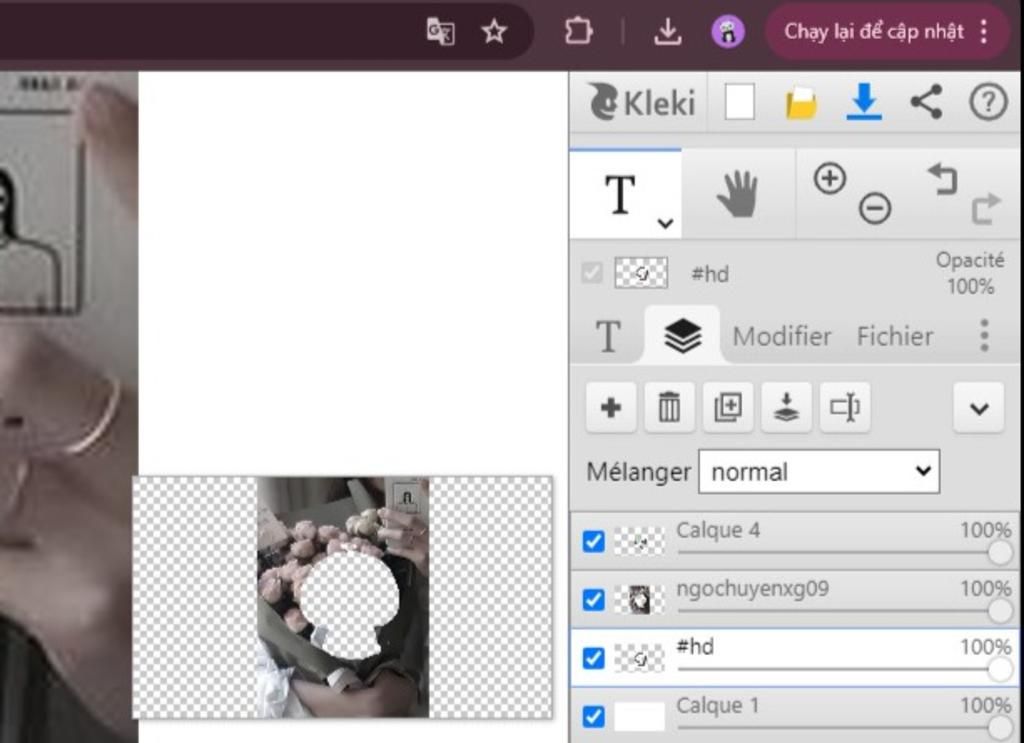Add a new layer

pos(611,408)
